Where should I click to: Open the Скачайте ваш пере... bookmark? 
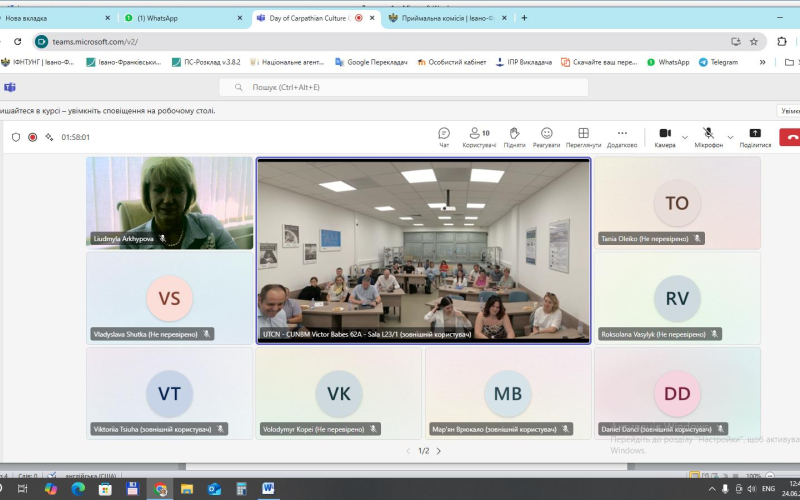(x=599, y=62)
